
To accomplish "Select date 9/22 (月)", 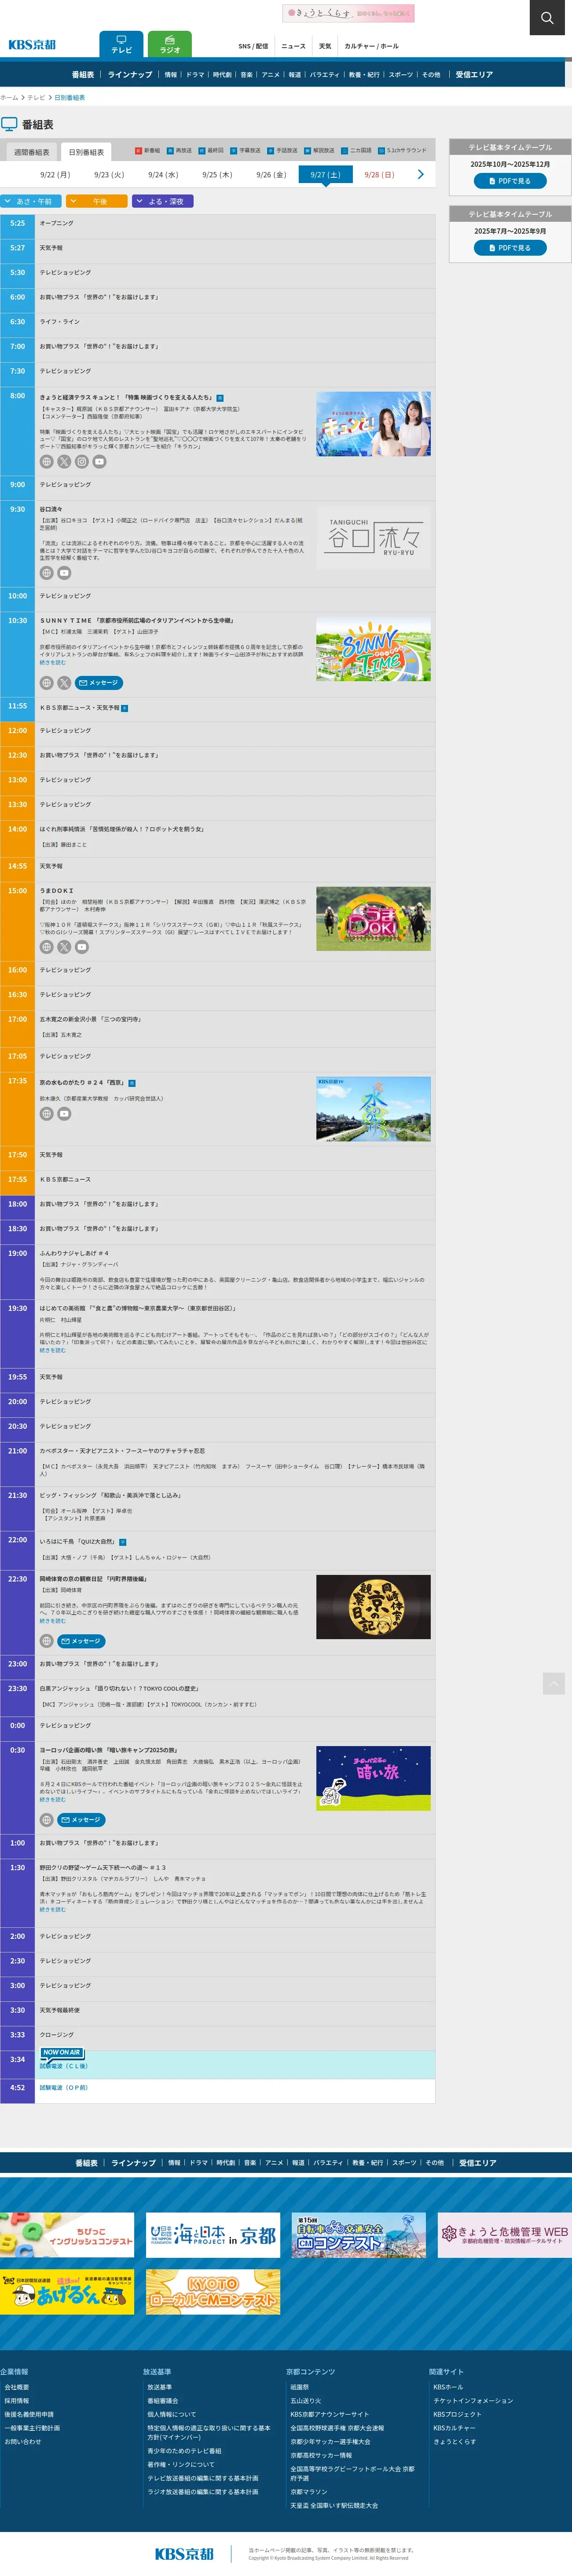I will [x=55, y=174].
